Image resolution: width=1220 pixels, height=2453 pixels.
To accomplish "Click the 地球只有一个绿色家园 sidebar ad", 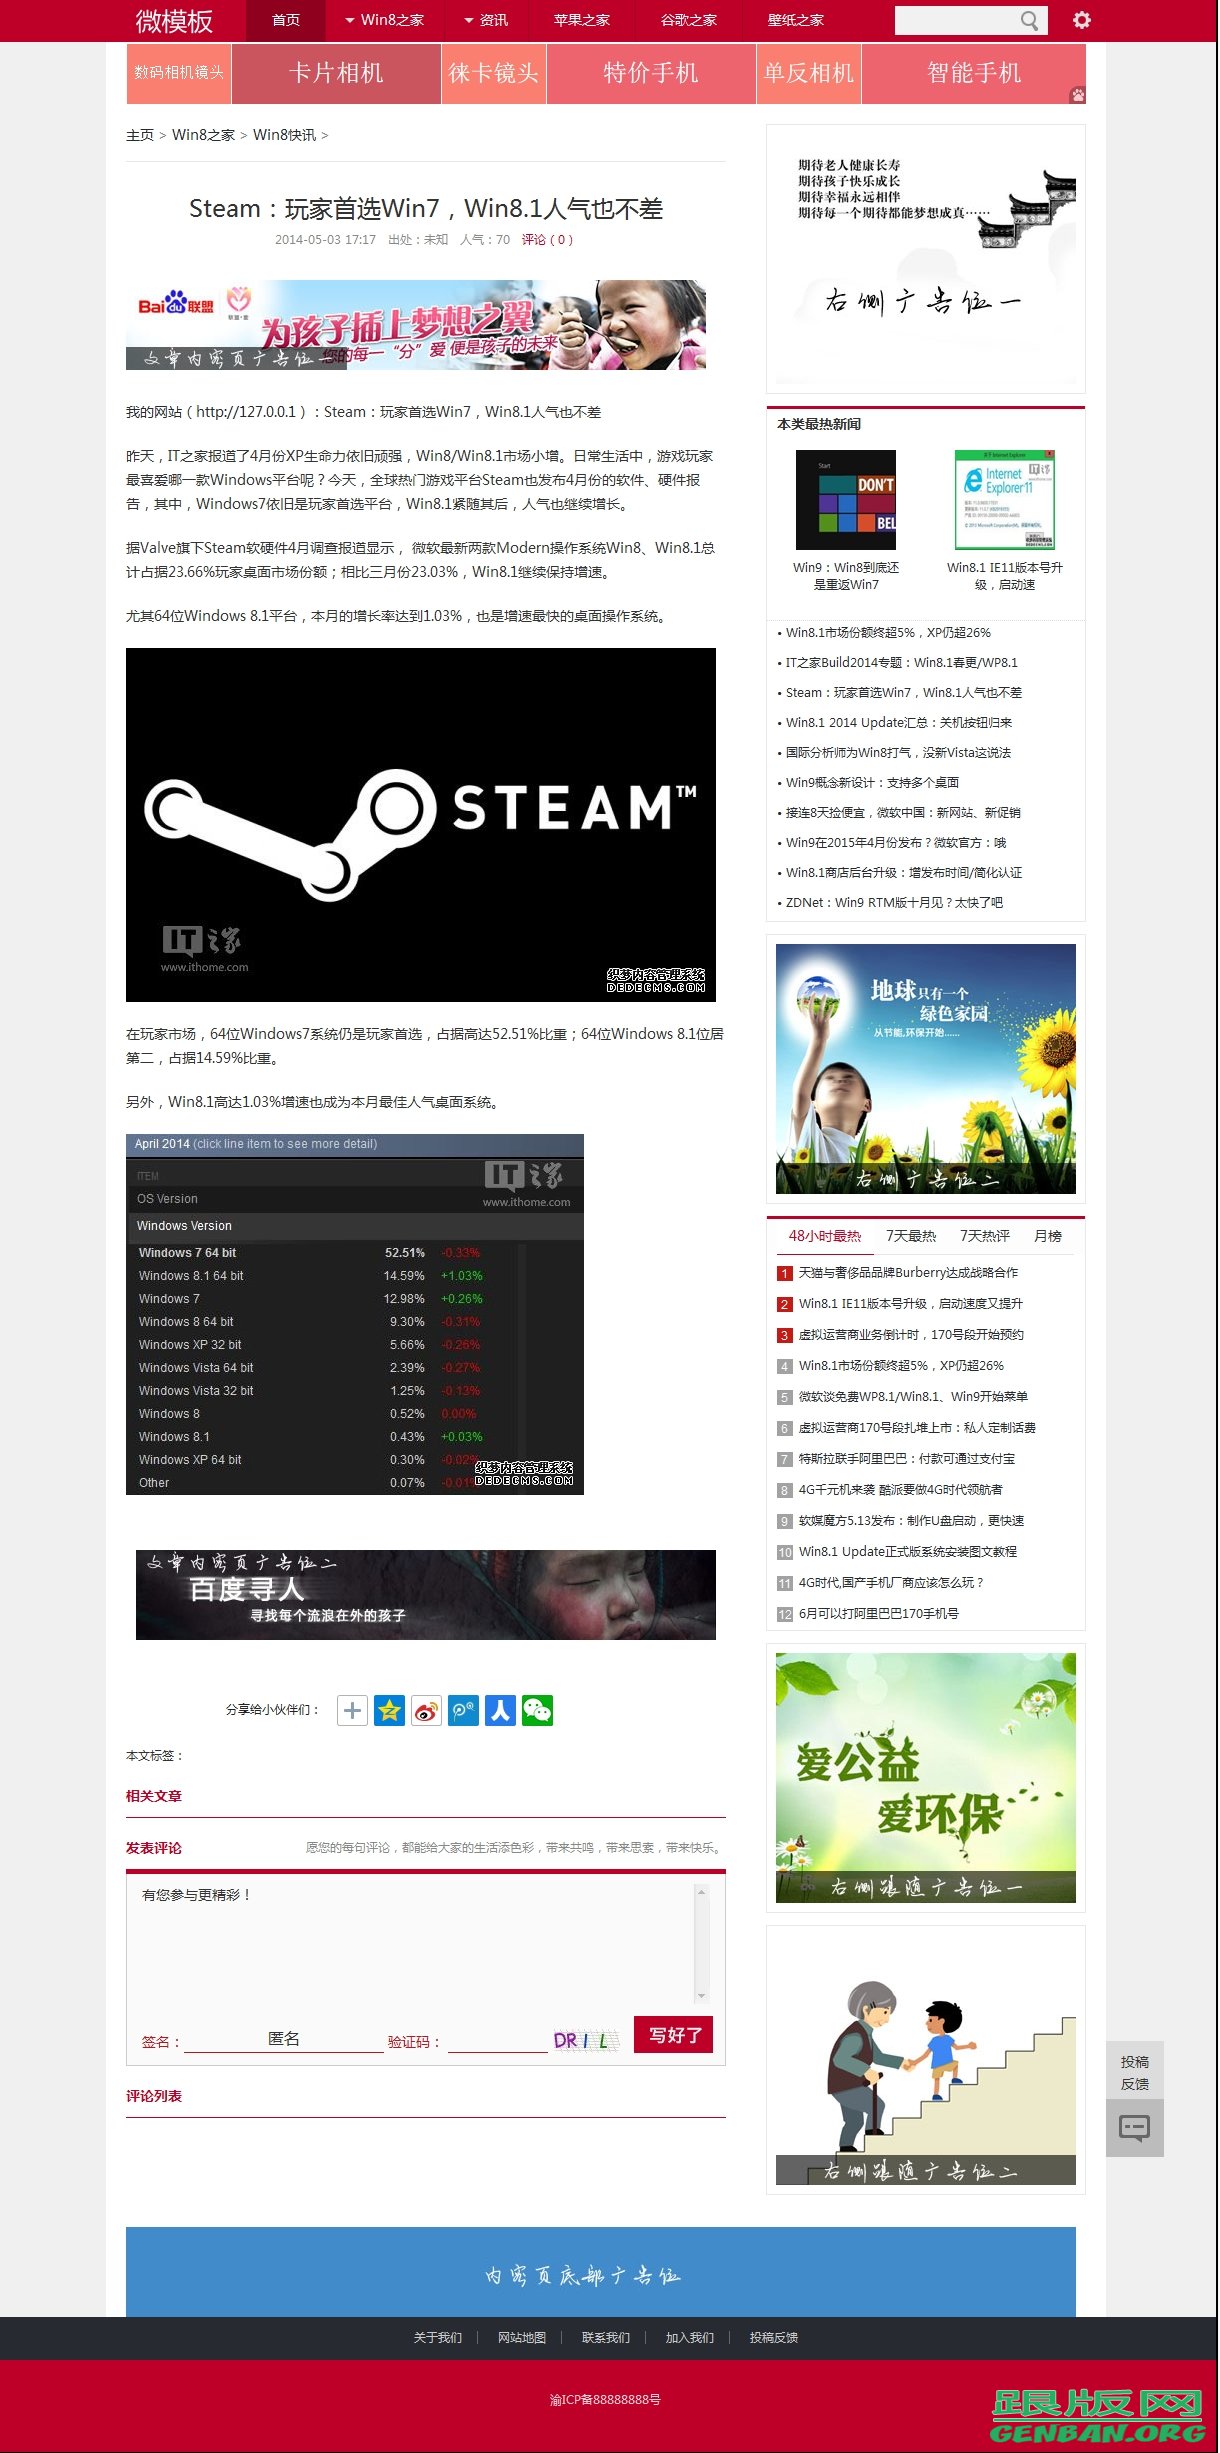I will point(926,1068).
